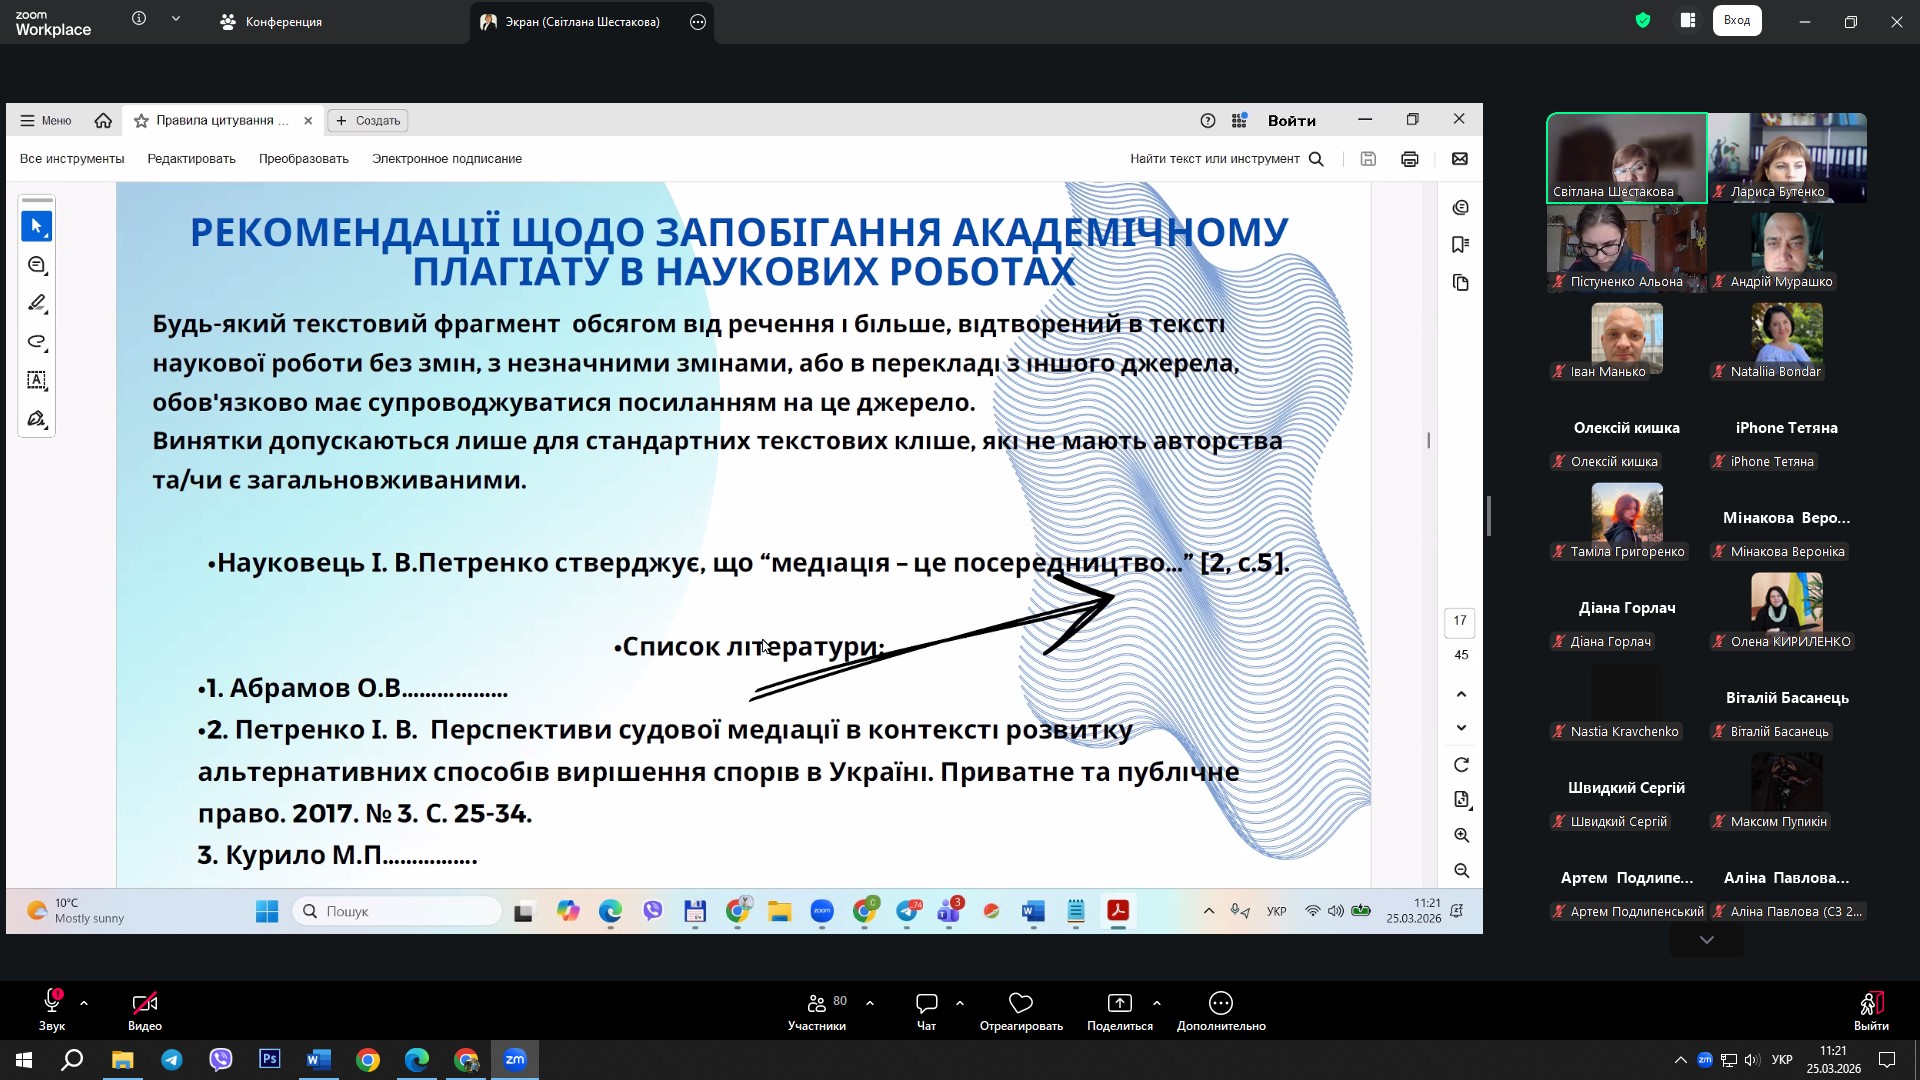This screenshot has height=1080, width=1920.
Task: Turn on the Video camera
Action: click(144, 1003)
